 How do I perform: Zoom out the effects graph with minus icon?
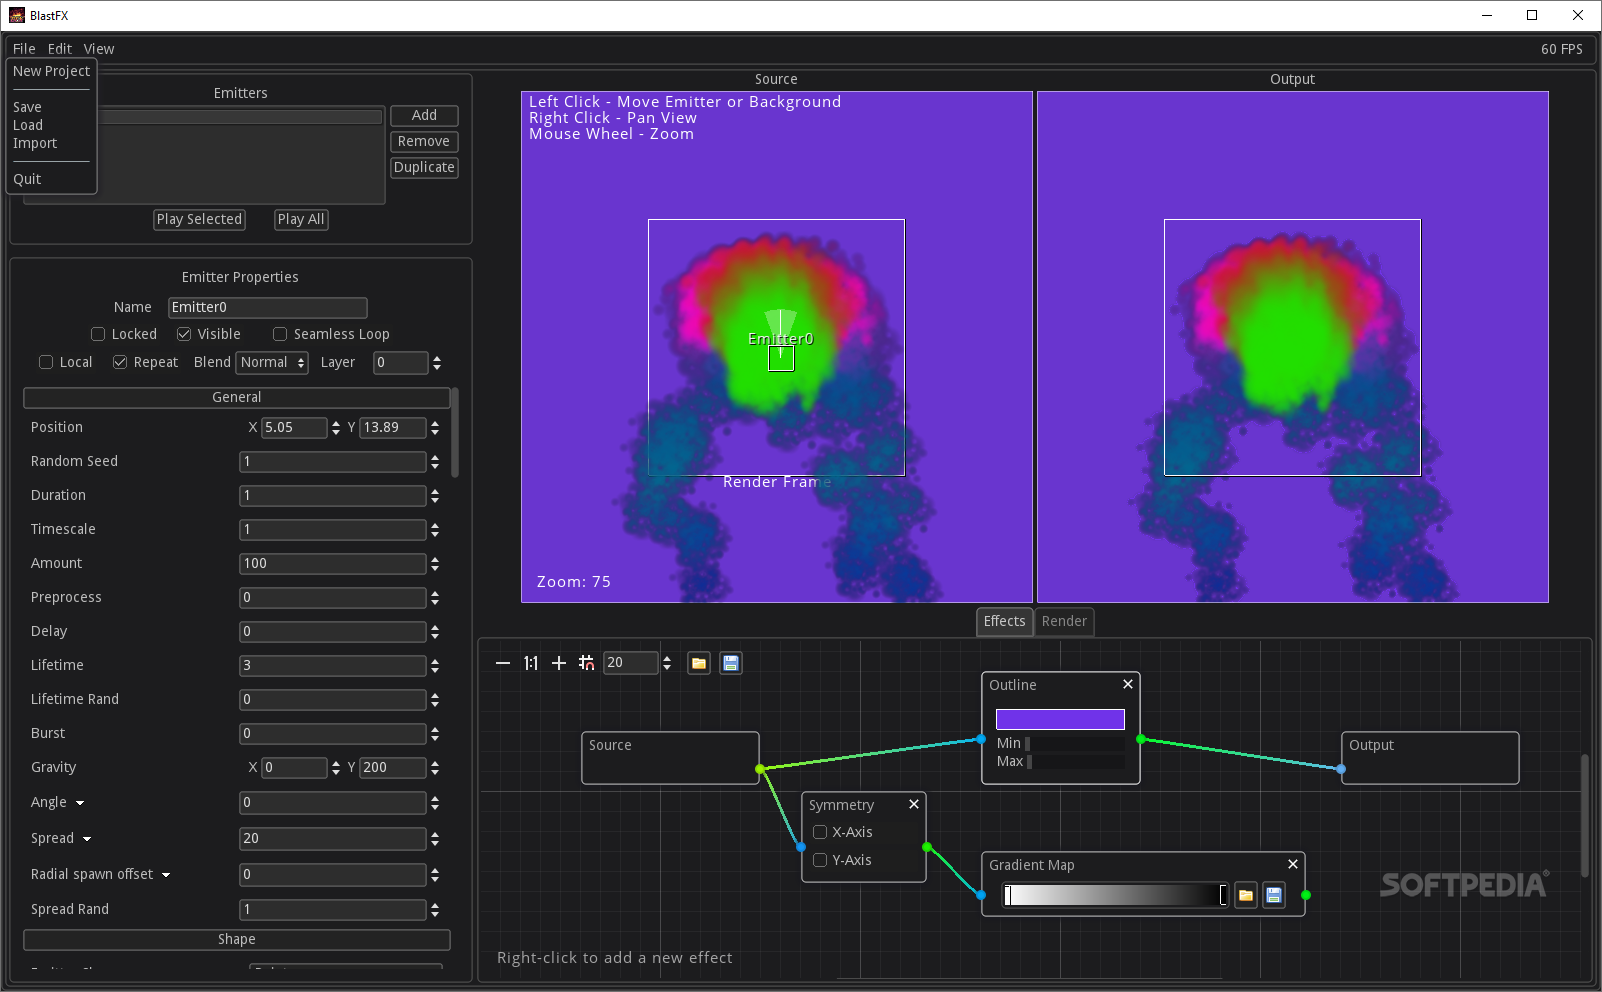click(503, 663)
